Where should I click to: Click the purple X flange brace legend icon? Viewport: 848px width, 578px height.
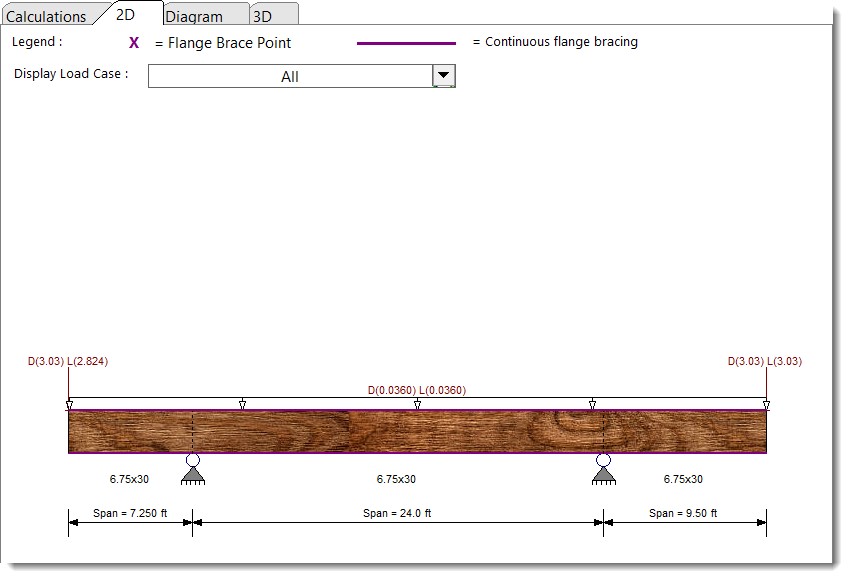click(134, 43)
